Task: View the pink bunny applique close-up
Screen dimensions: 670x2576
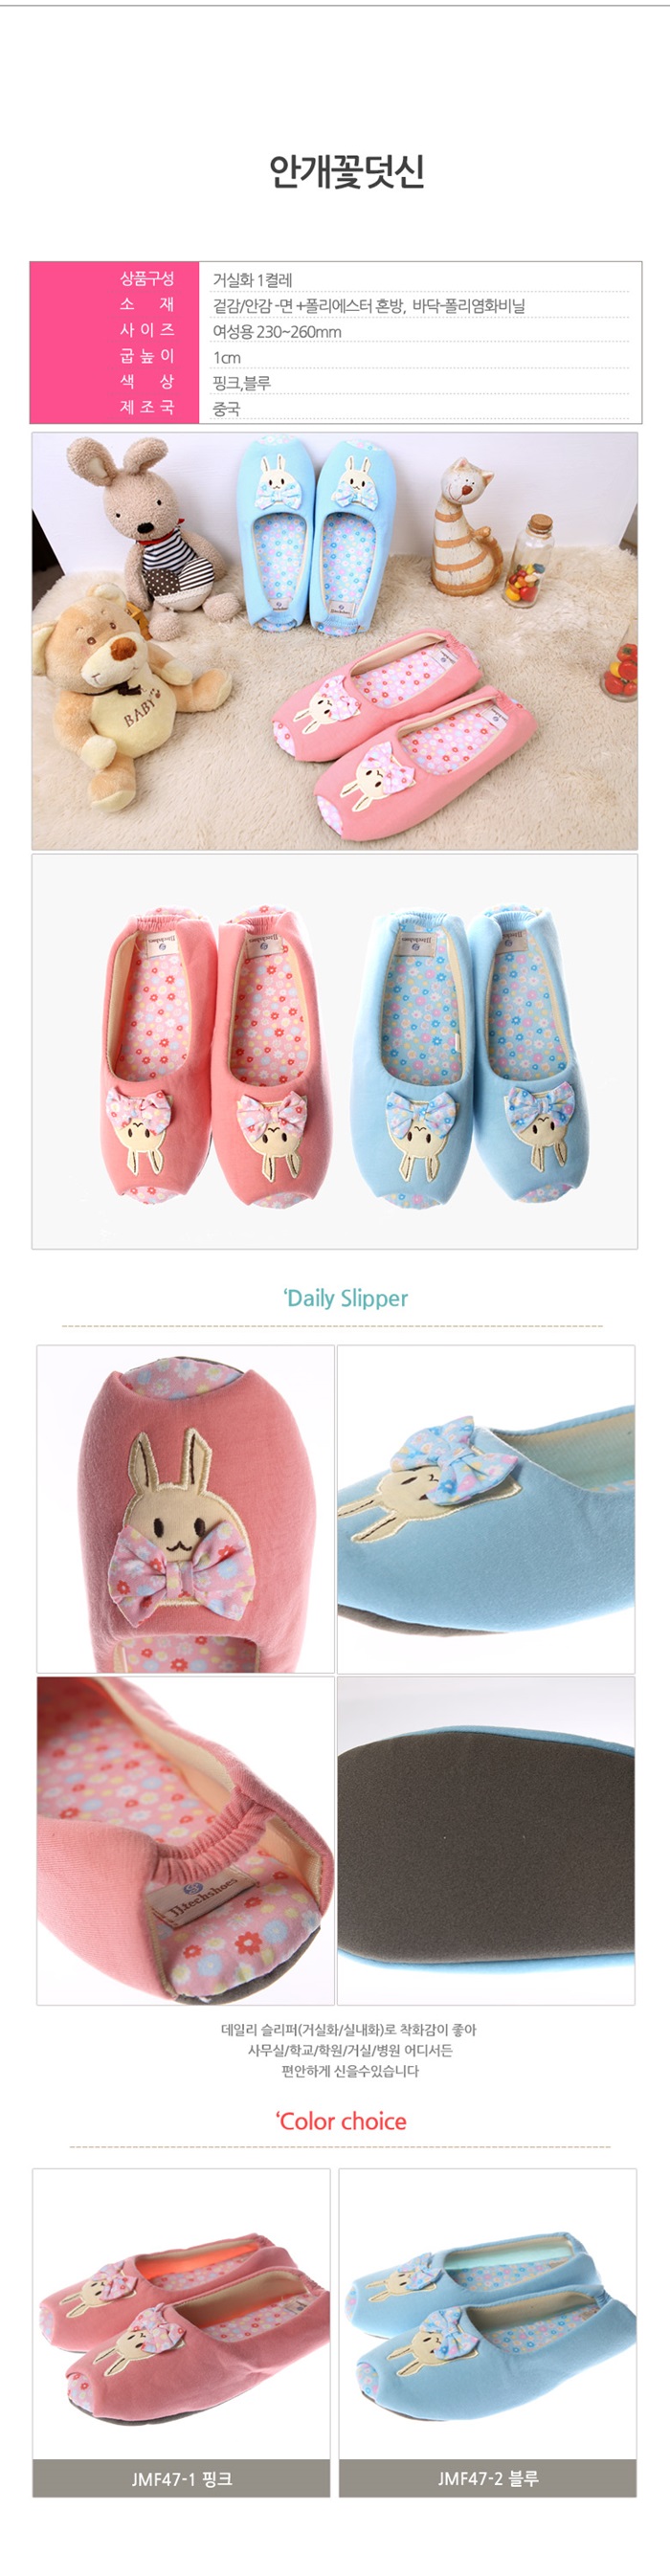Action: coord(185,1508)
